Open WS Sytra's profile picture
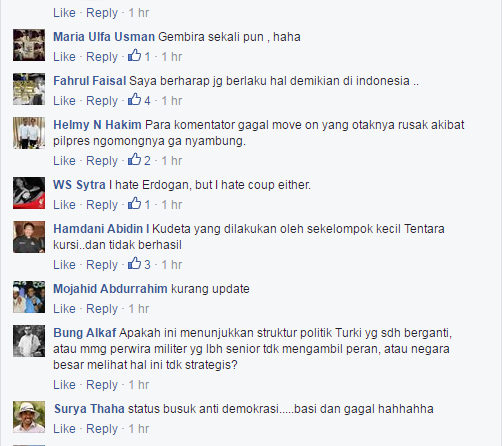Viewport: 502px width, 446px height. click(29, 193)
